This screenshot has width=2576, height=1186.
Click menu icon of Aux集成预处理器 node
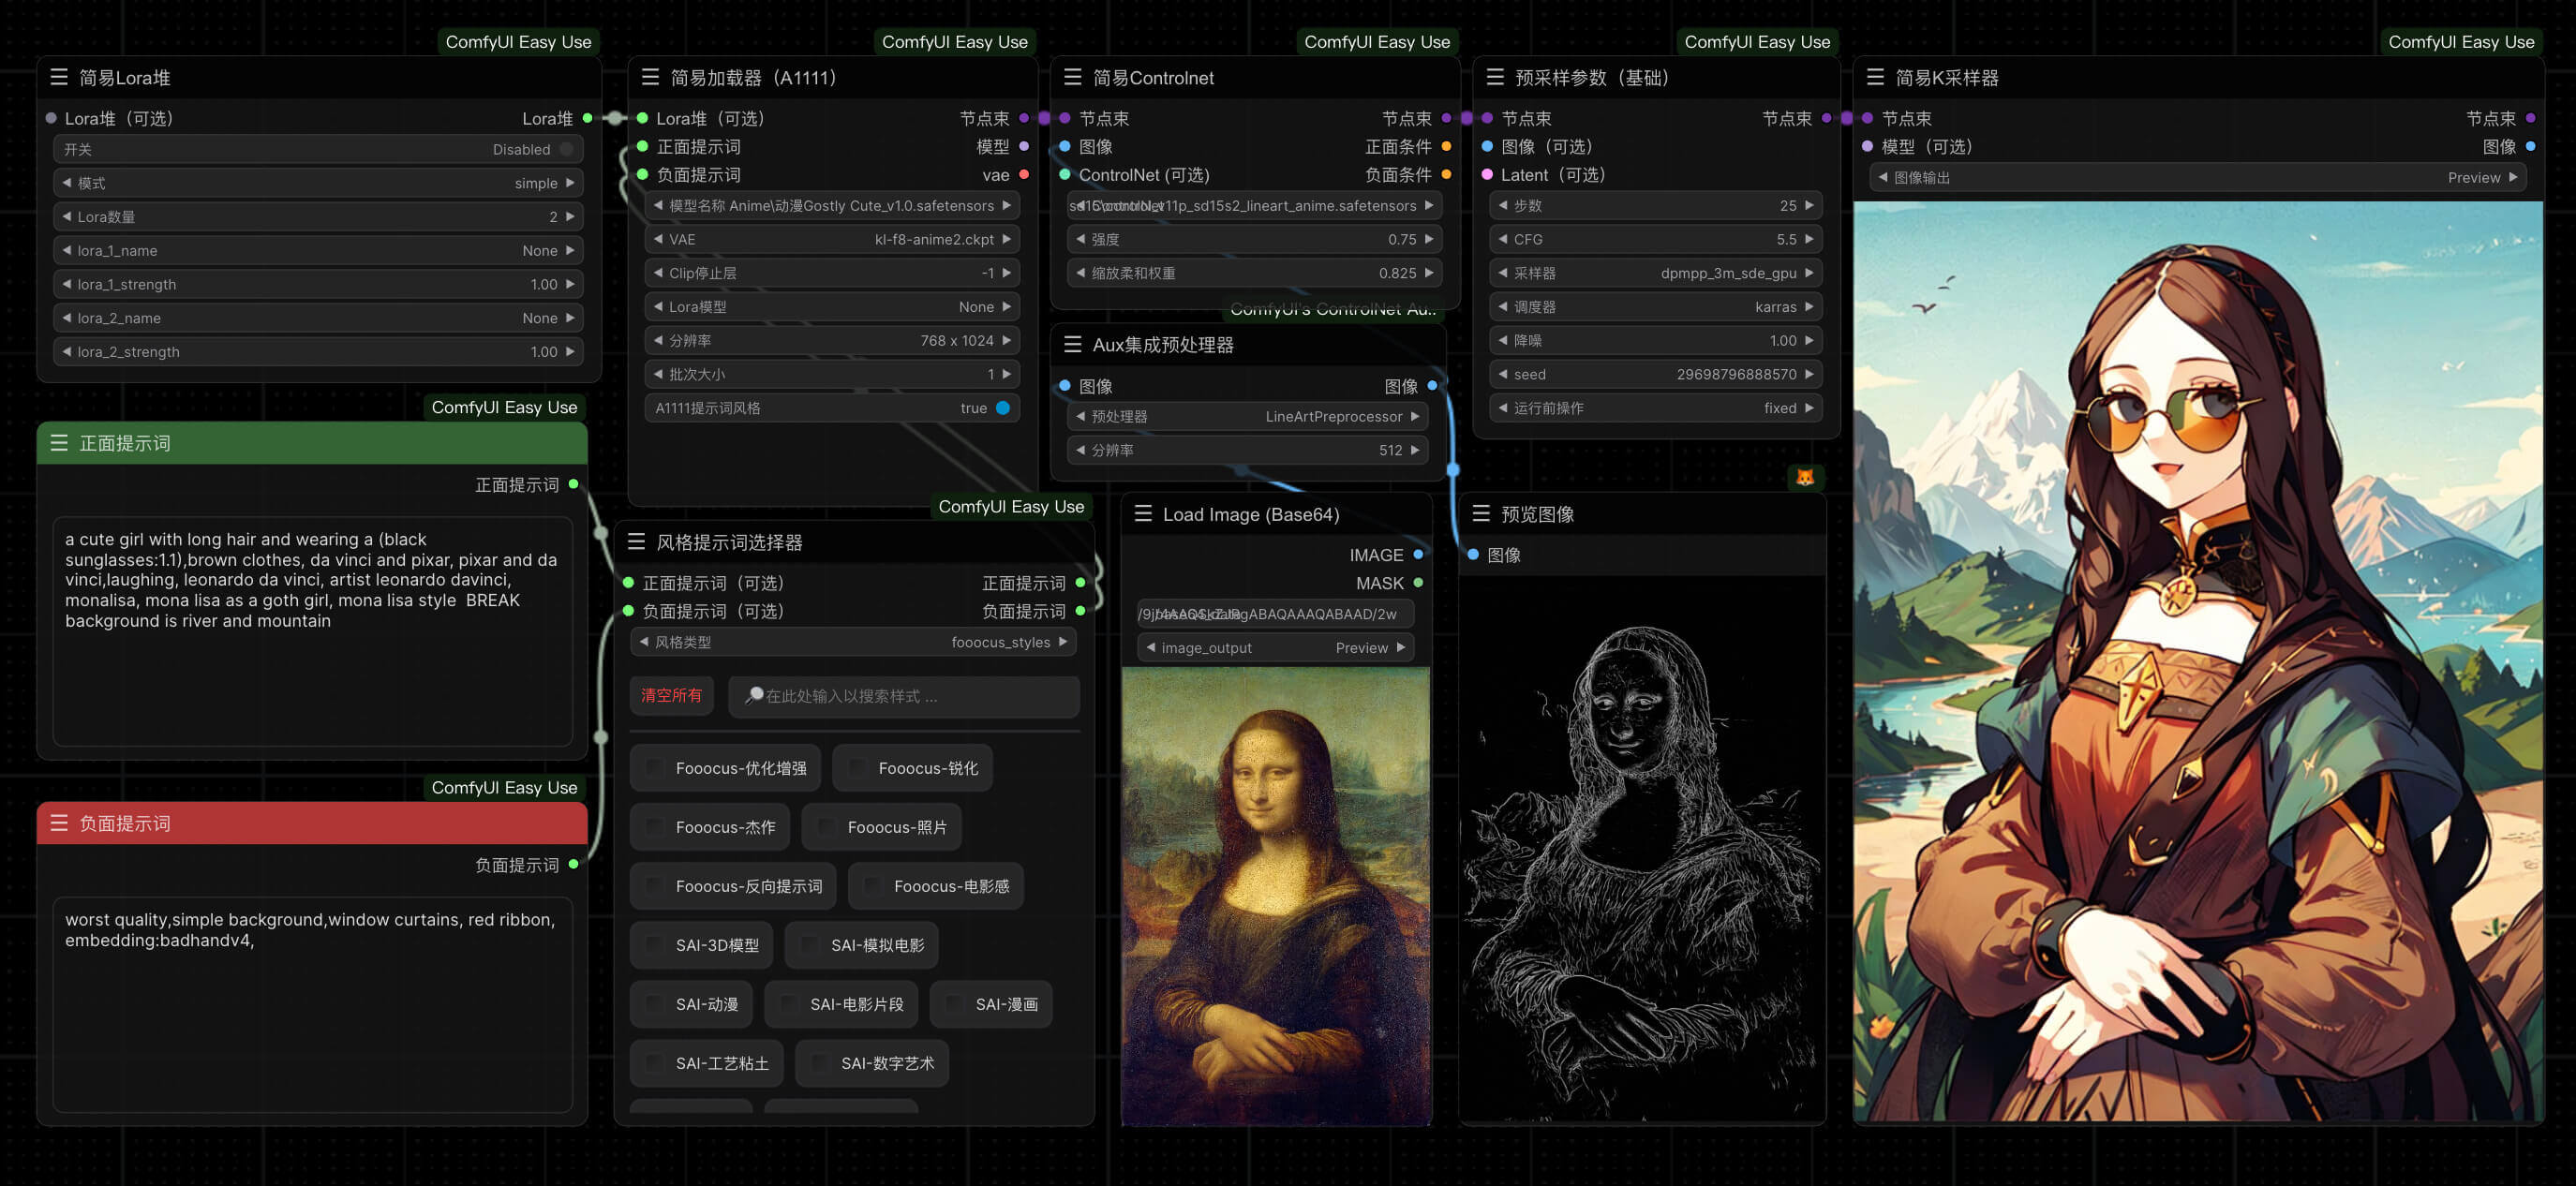pos(1072,345)
